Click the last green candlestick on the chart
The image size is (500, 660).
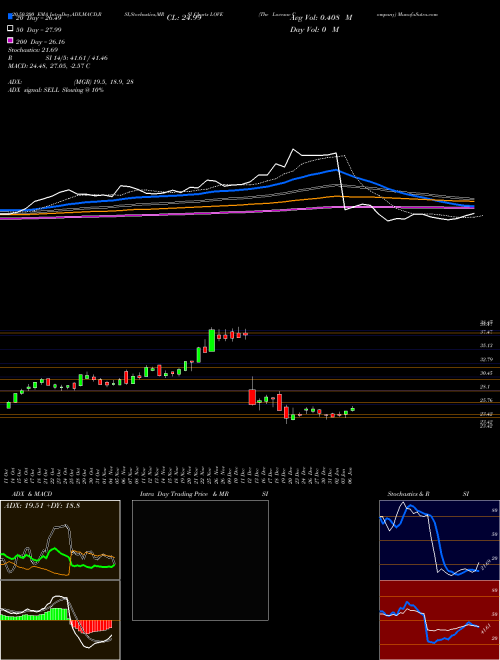[353, 409]
